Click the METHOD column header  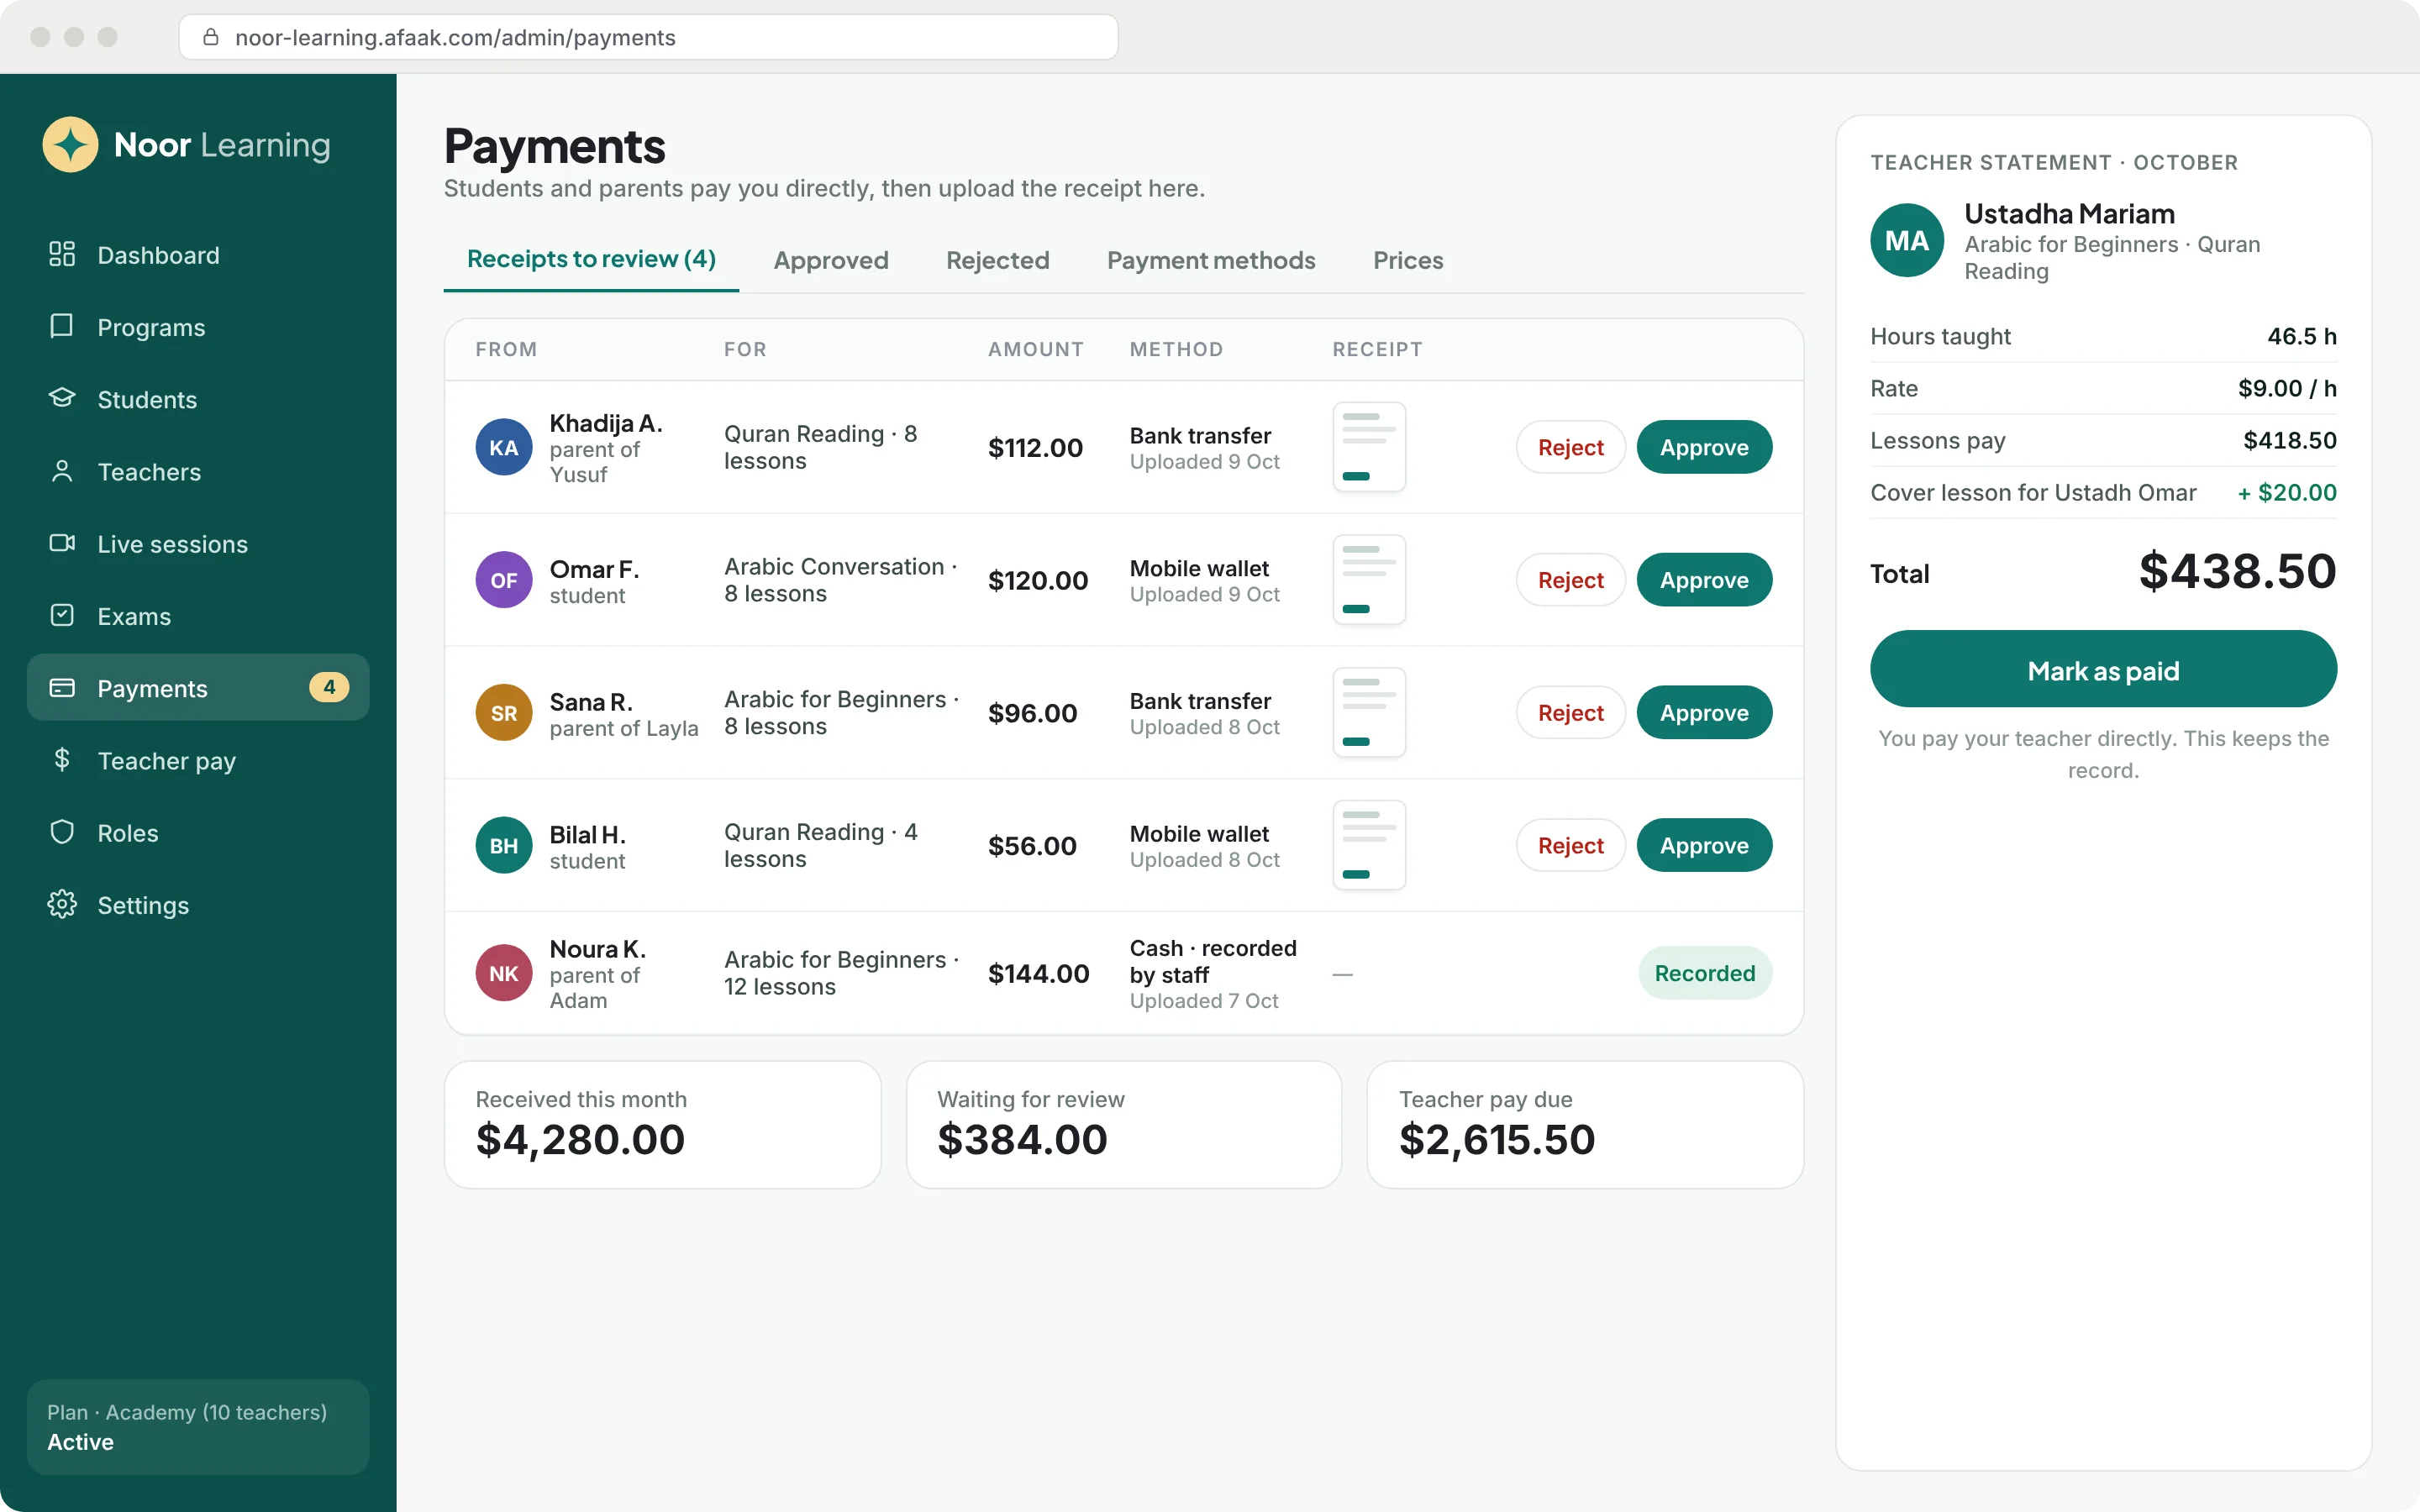(1176, 349)
